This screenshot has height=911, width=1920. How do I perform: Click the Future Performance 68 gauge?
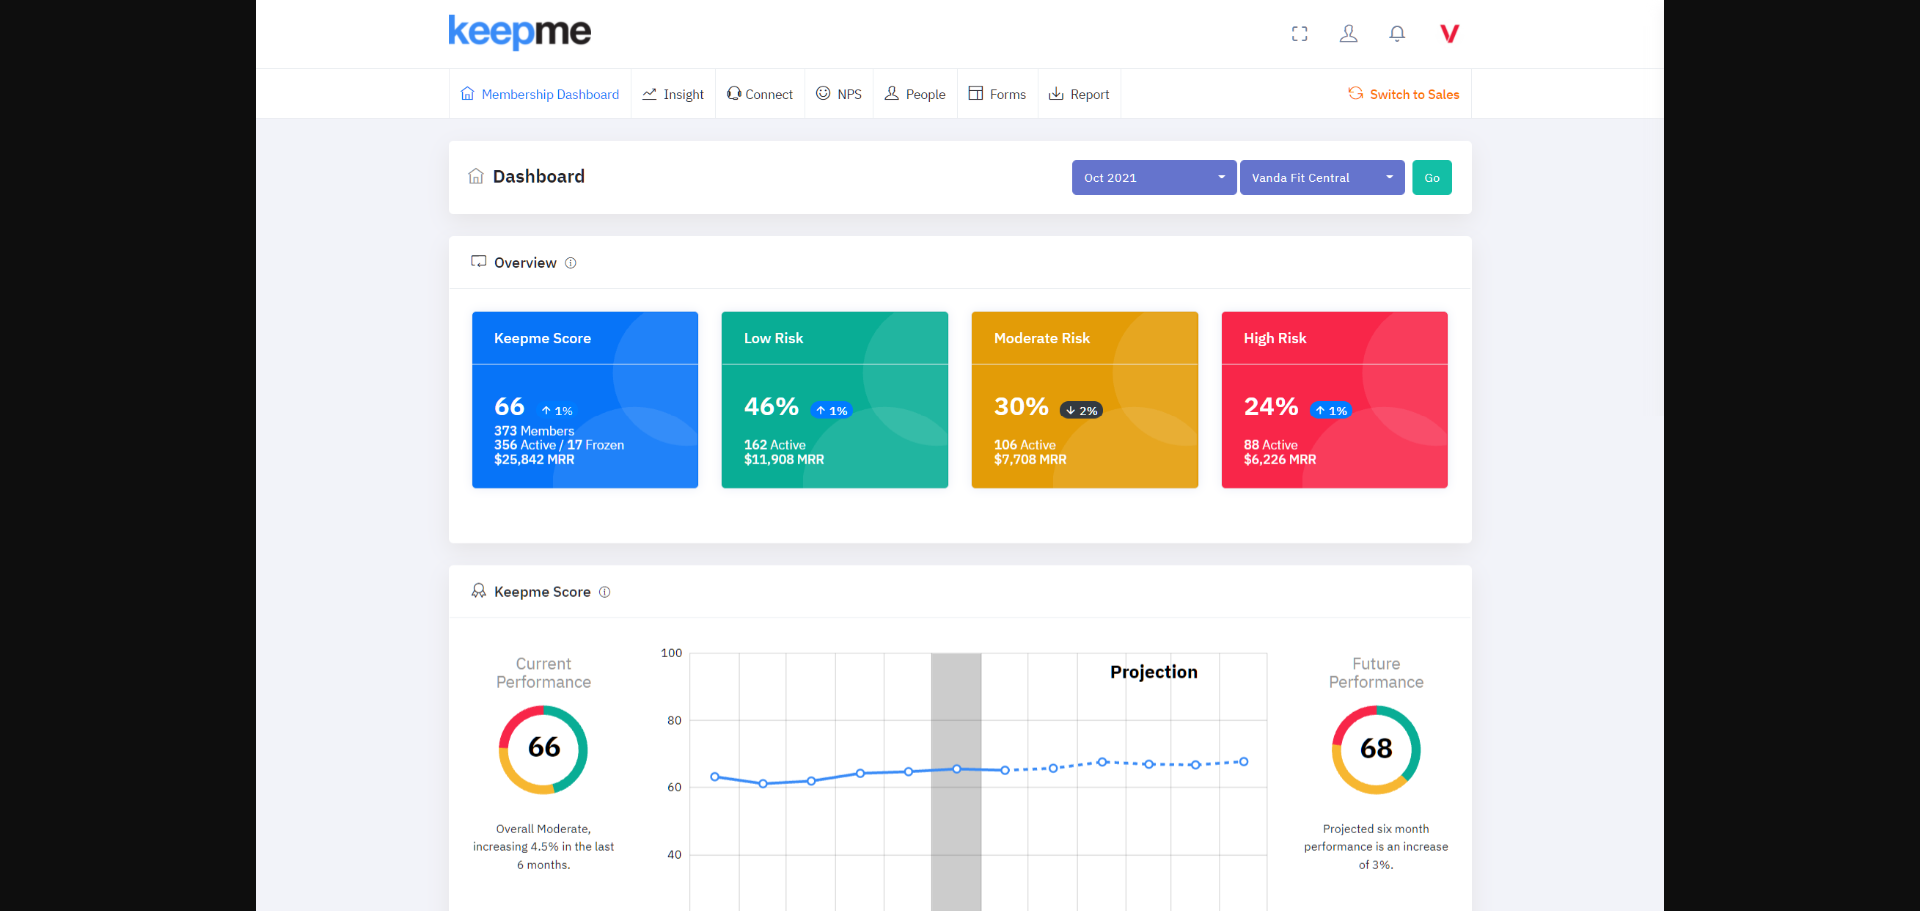coord(1376,749)
